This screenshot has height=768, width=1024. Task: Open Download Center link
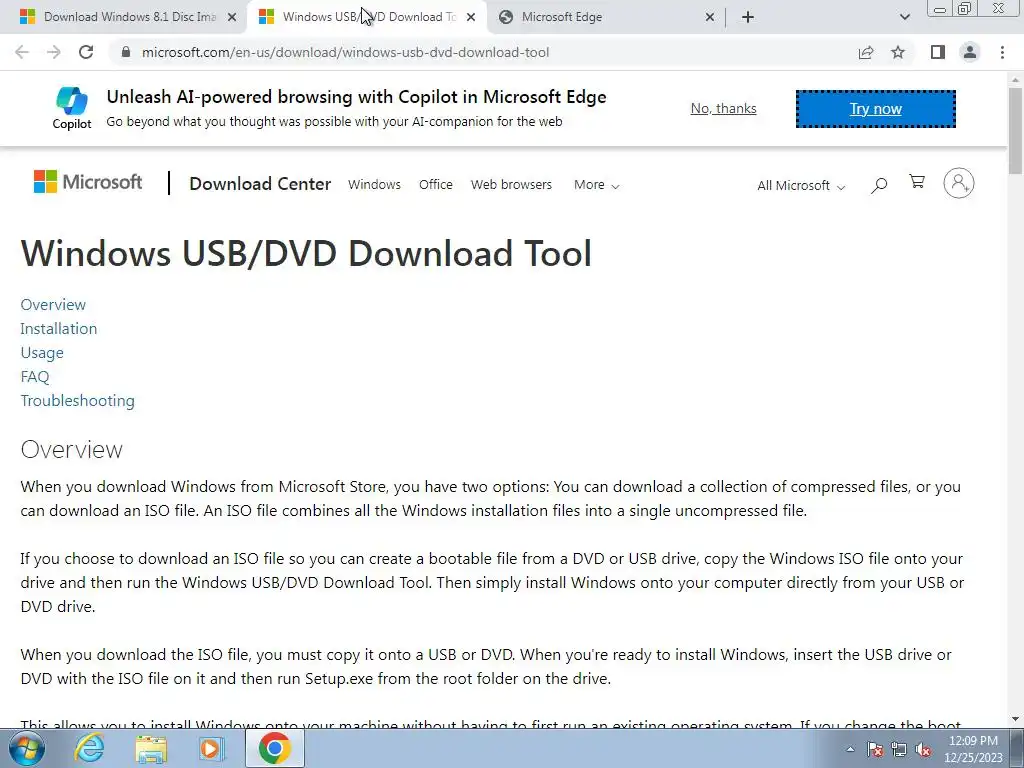260,184
